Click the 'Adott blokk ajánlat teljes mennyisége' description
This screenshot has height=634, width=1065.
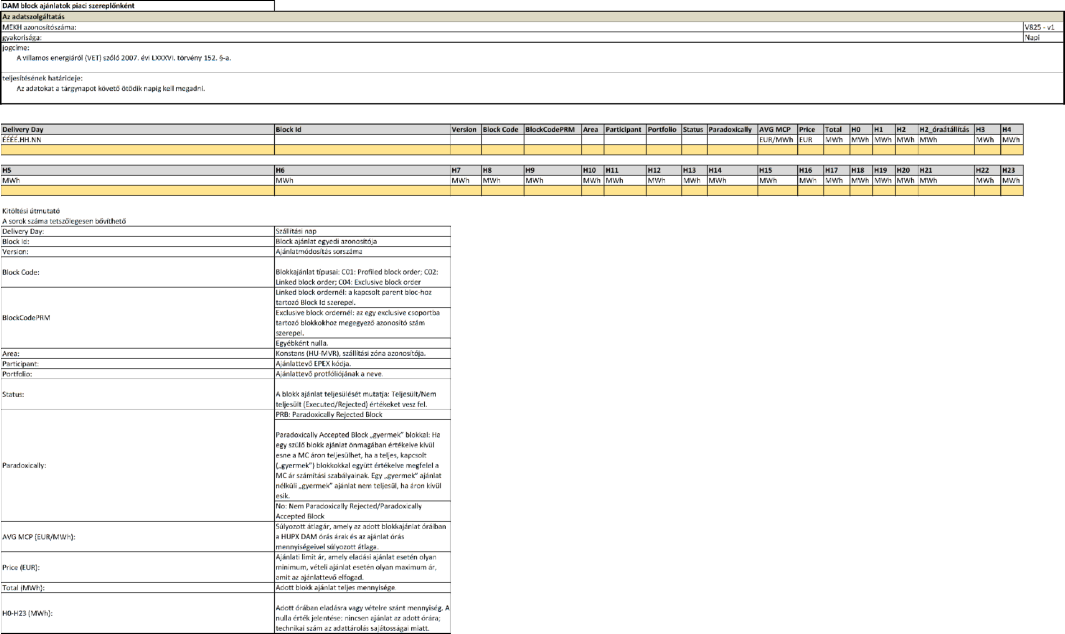(x=363, y=588)
